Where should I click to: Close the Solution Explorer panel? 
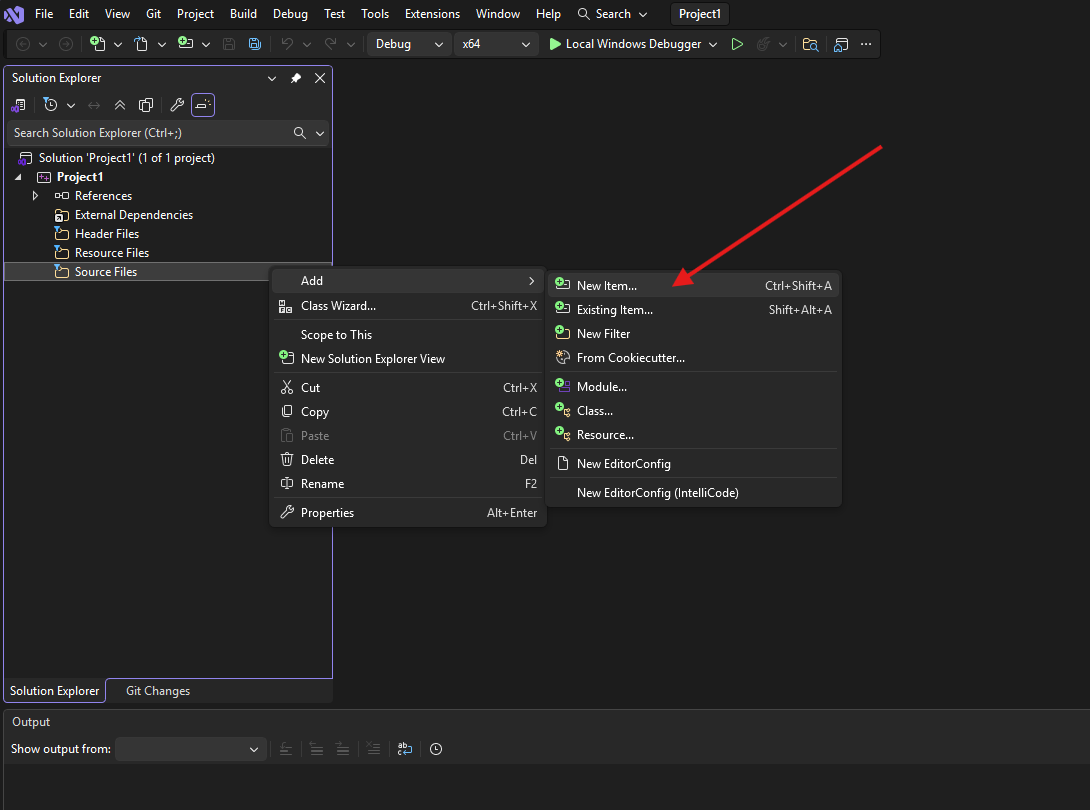pos(320,78)
